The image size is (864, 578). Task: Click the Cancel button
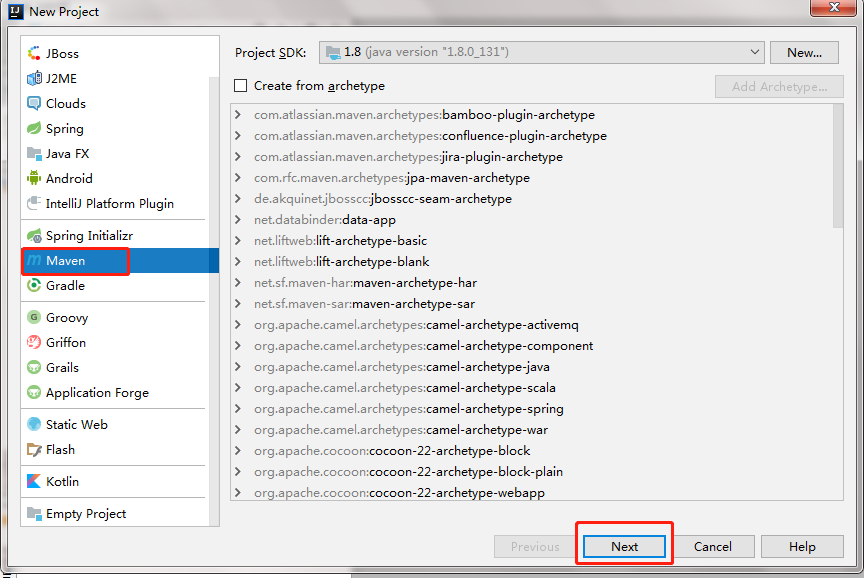pos(713,547)
